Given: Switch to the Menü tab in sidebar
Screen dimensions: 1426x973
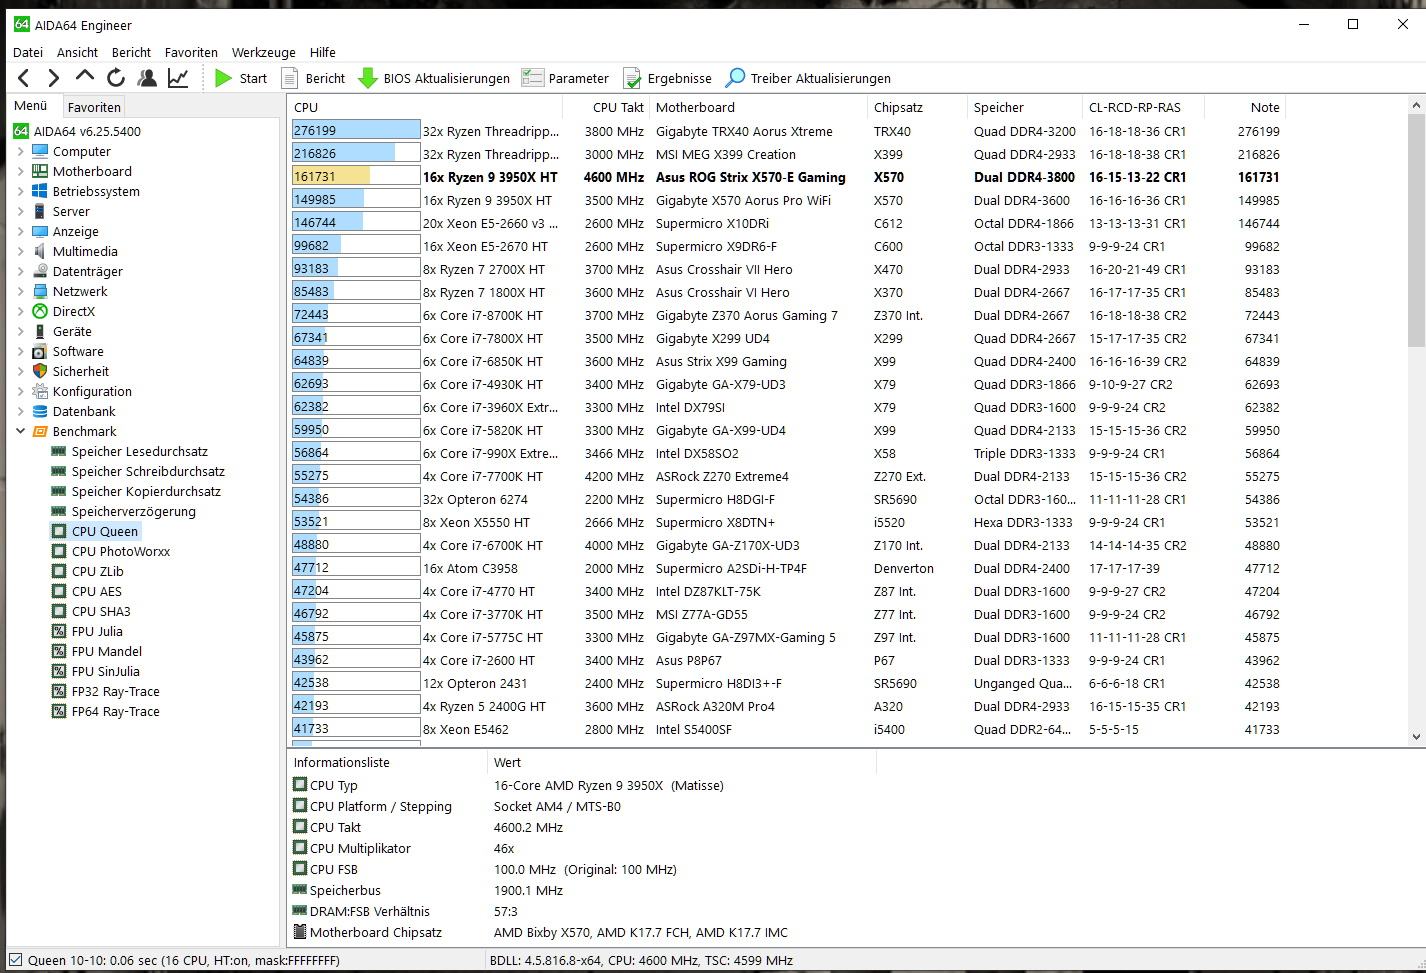Looking at the screenshot, I should pyautogui.click(x=31, y=106).
